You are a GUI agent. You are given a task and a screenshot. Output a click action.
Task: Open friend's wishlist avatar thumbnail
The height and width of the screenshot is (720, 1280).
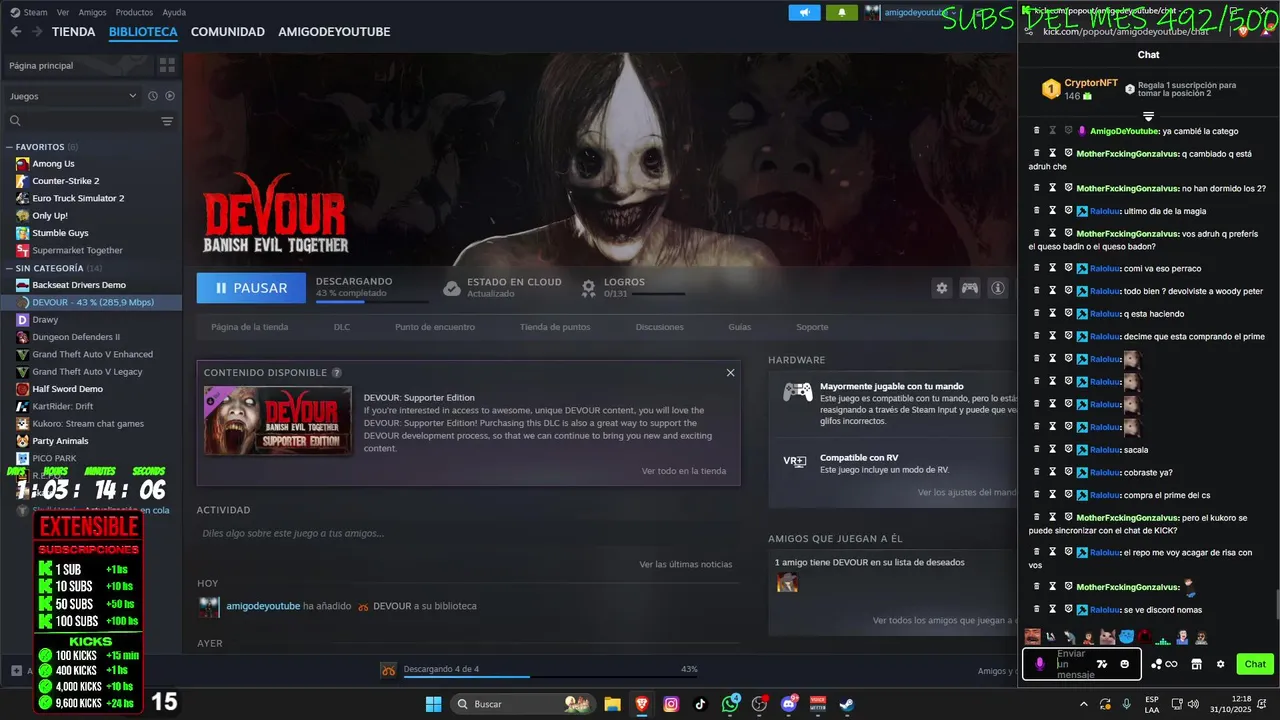pyautogui.click(x=788, y=582)
